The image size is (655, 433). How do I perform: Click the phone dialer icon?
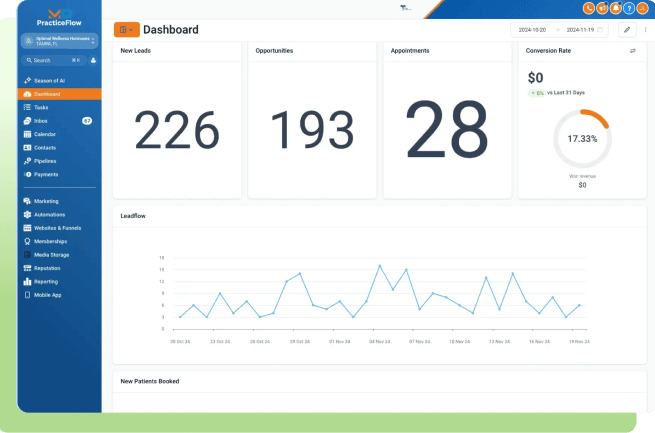[589, 8]
